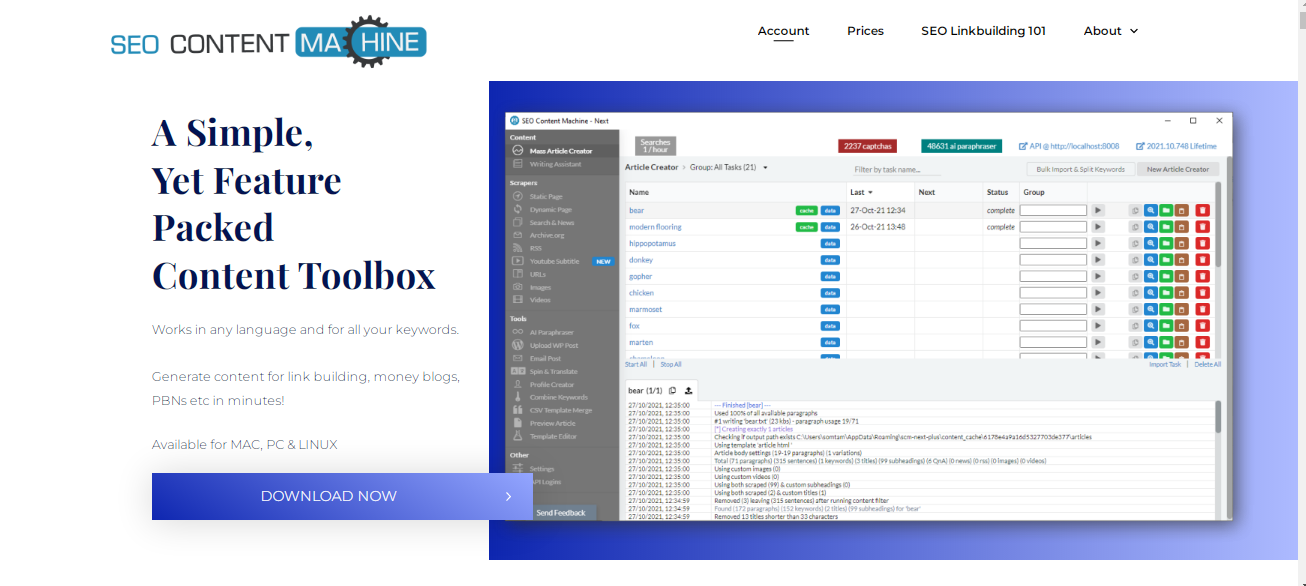Image resolution: width=1306 pixels, height=586 pixels.
Task: Open the Archive.org scraper
Action: click(548, 235)
